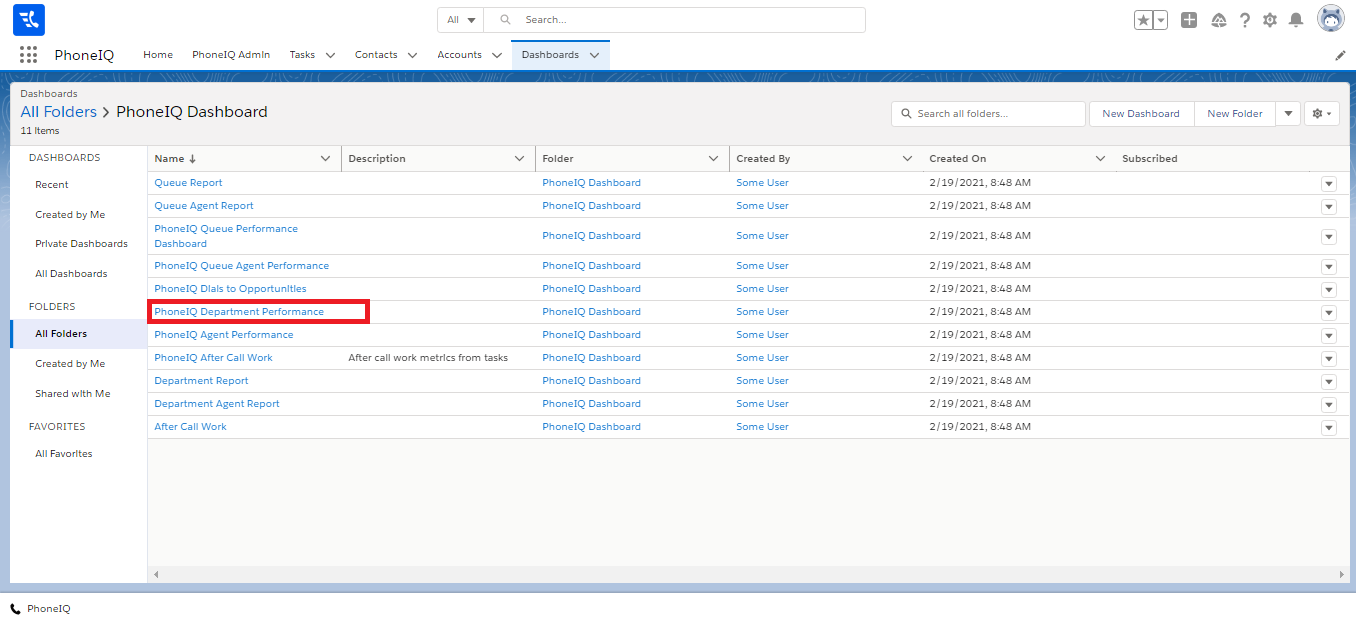Select Private Dashboards in sidebar
This screenshot has width=1356, height=624.
[81, 244]
